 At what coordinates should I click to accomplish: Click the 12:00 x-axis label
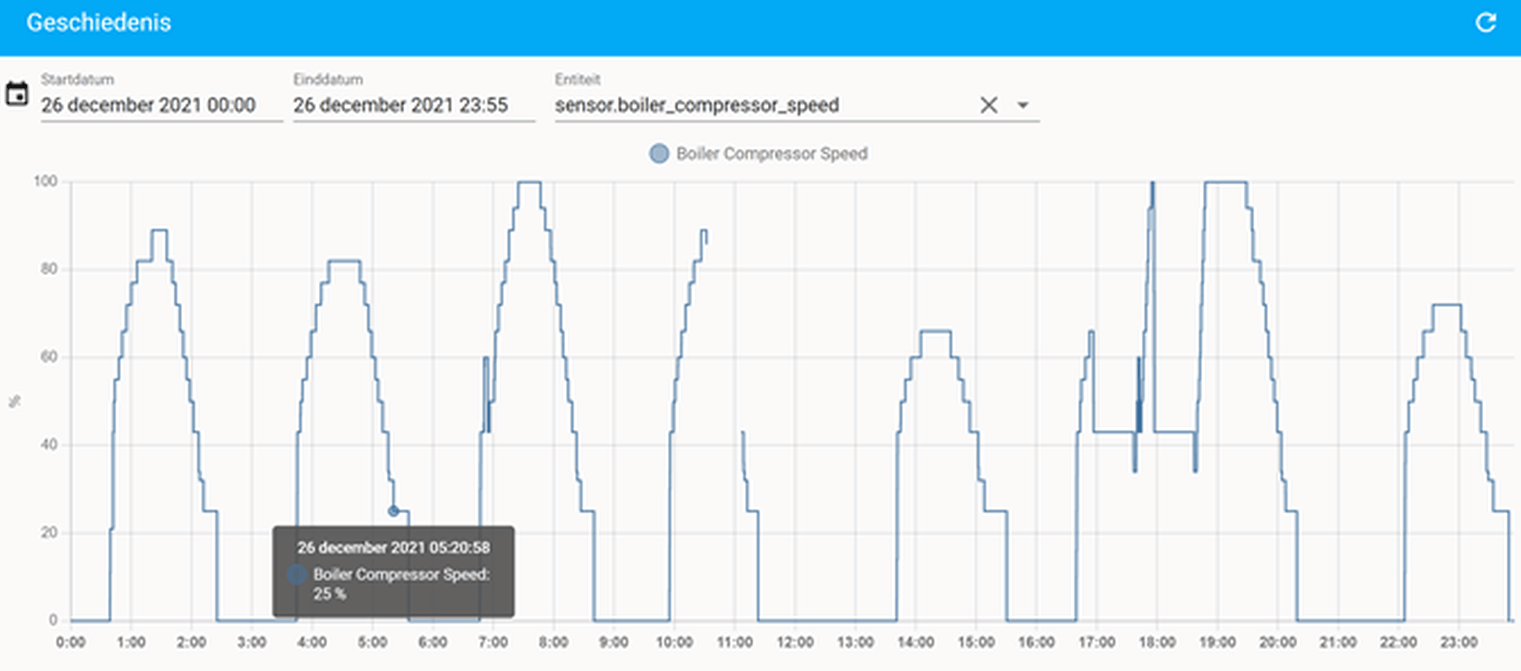[795, 642]
